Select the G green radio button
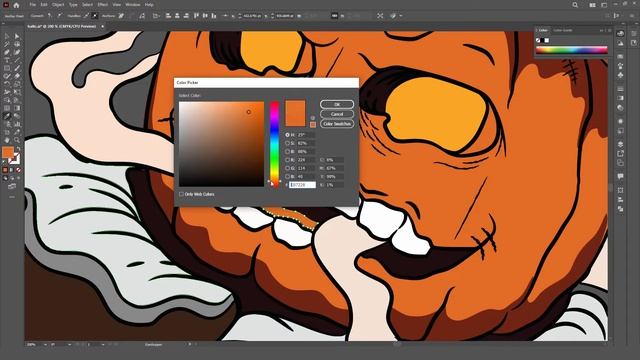Viewport: 640px width, 360px height. point(287,168)
